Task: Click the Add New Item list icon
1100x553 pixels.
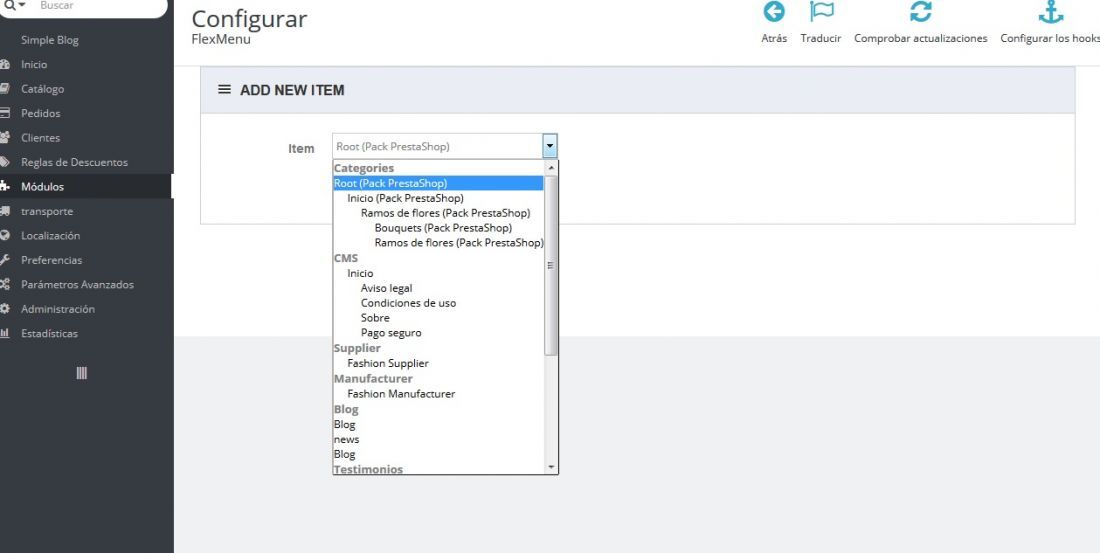Action: point(224,90)
